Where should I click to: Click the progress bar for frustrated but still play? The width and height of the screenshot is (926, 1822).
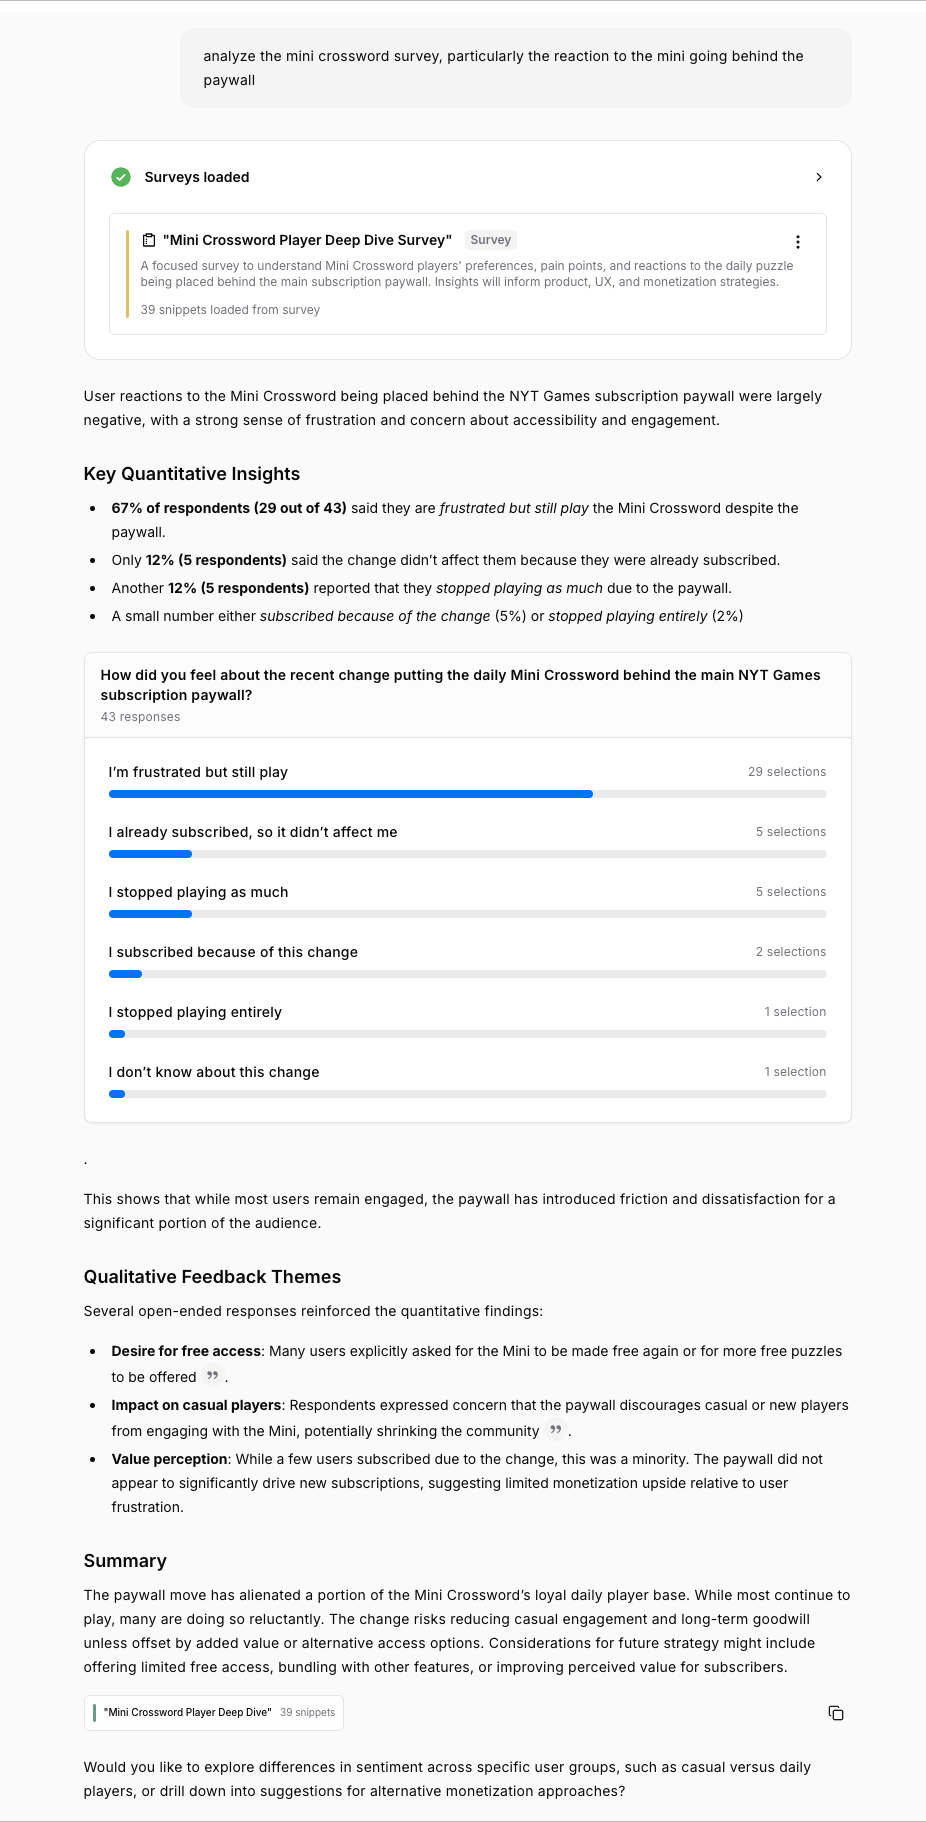pos(350,794)
